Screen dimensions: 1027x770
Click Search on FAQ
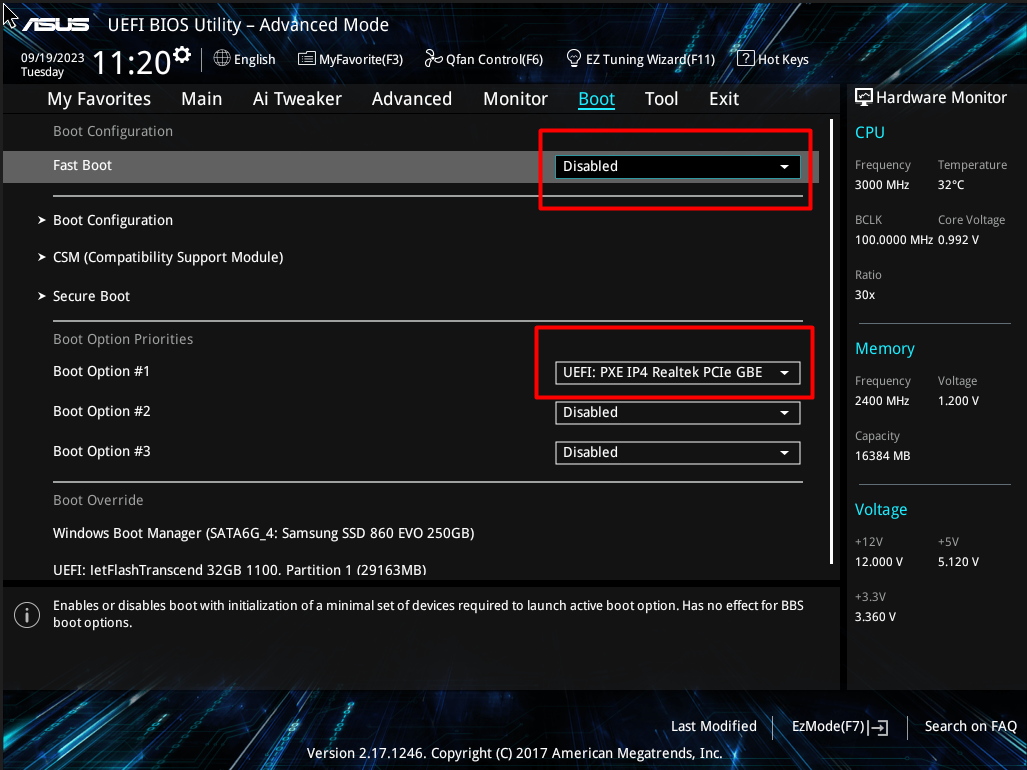[969, 726]
